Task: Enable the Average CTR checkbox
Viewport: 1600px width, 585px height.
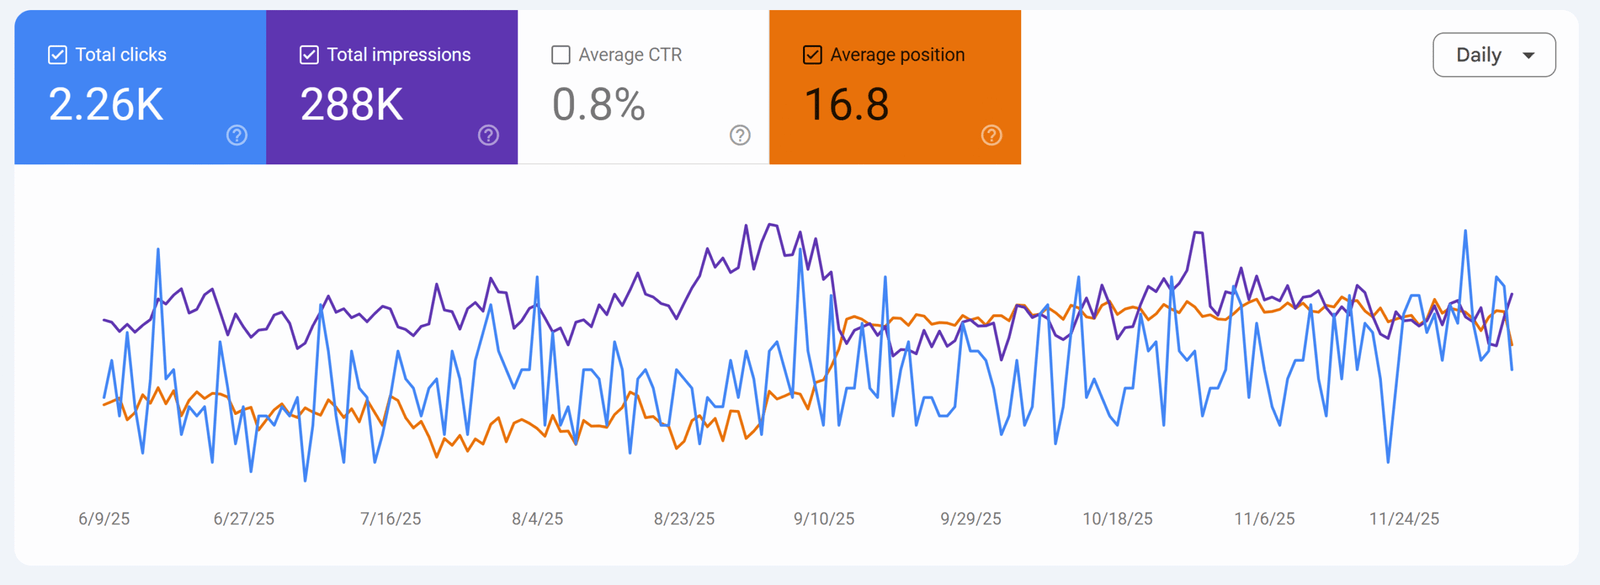Action: [561, 55]
